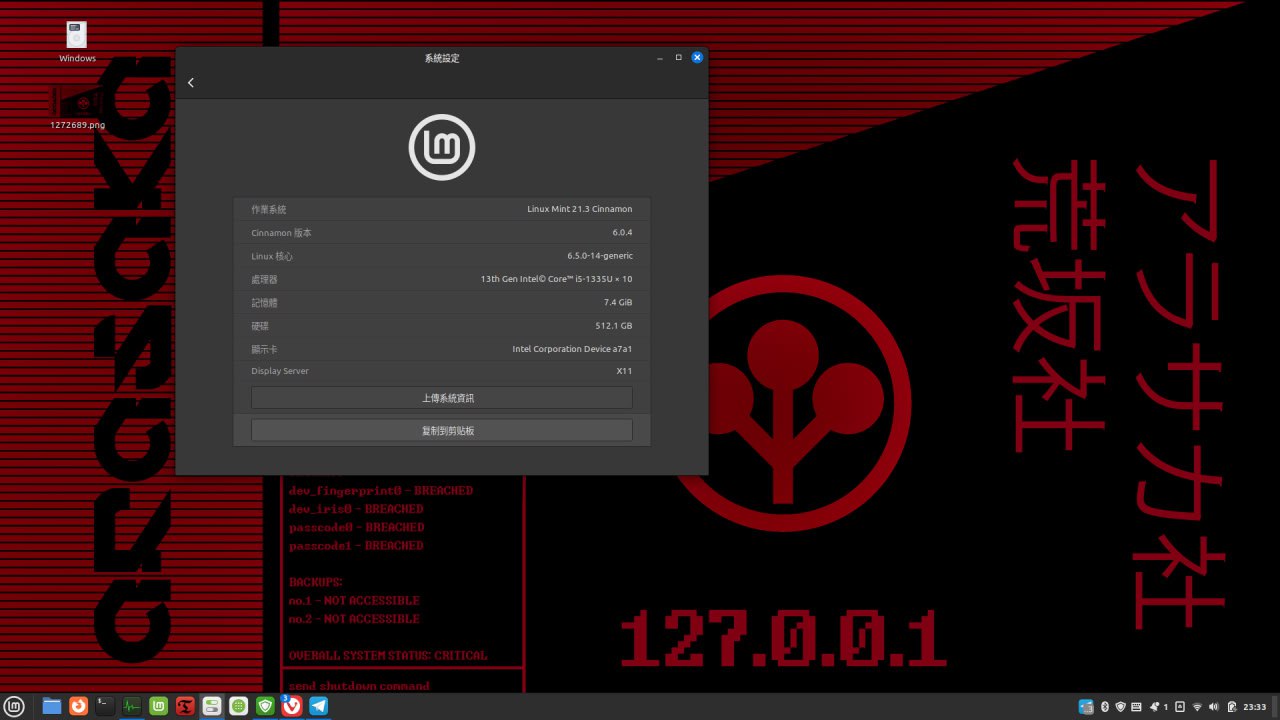The height and width of the screenshot is (720, 1280).
Task: Open the sound volume tray applet
Action: click(x=1214, y=707)
